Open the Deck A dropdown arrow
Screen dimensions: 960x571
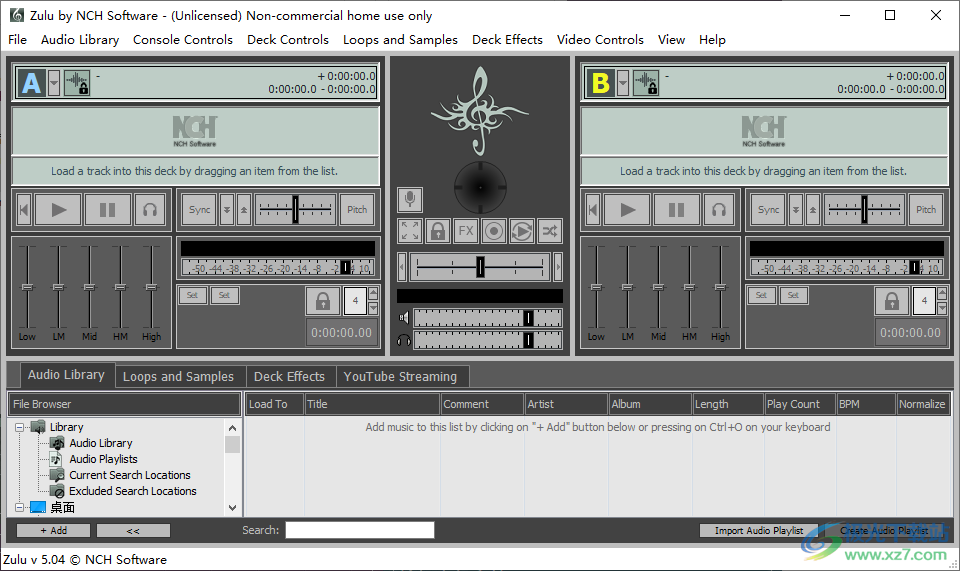tap(54, 83)
